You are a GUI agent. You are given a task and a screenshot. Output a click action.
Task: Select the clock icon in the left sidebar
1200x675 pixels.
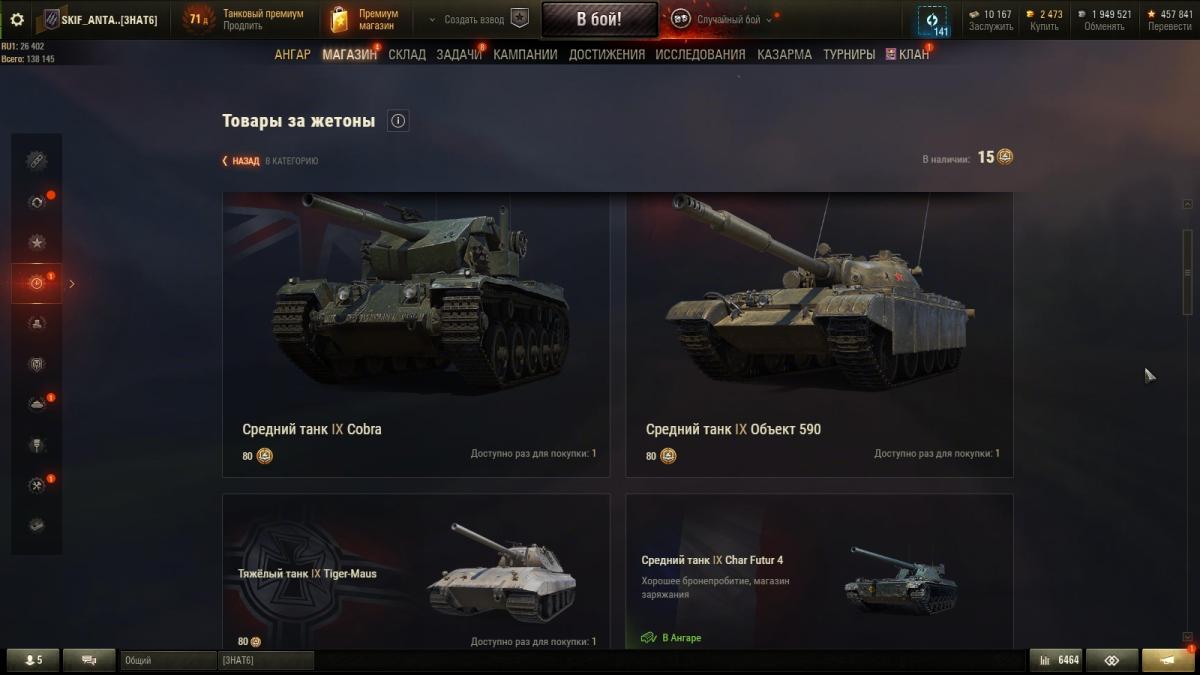(x=37, y=283)
